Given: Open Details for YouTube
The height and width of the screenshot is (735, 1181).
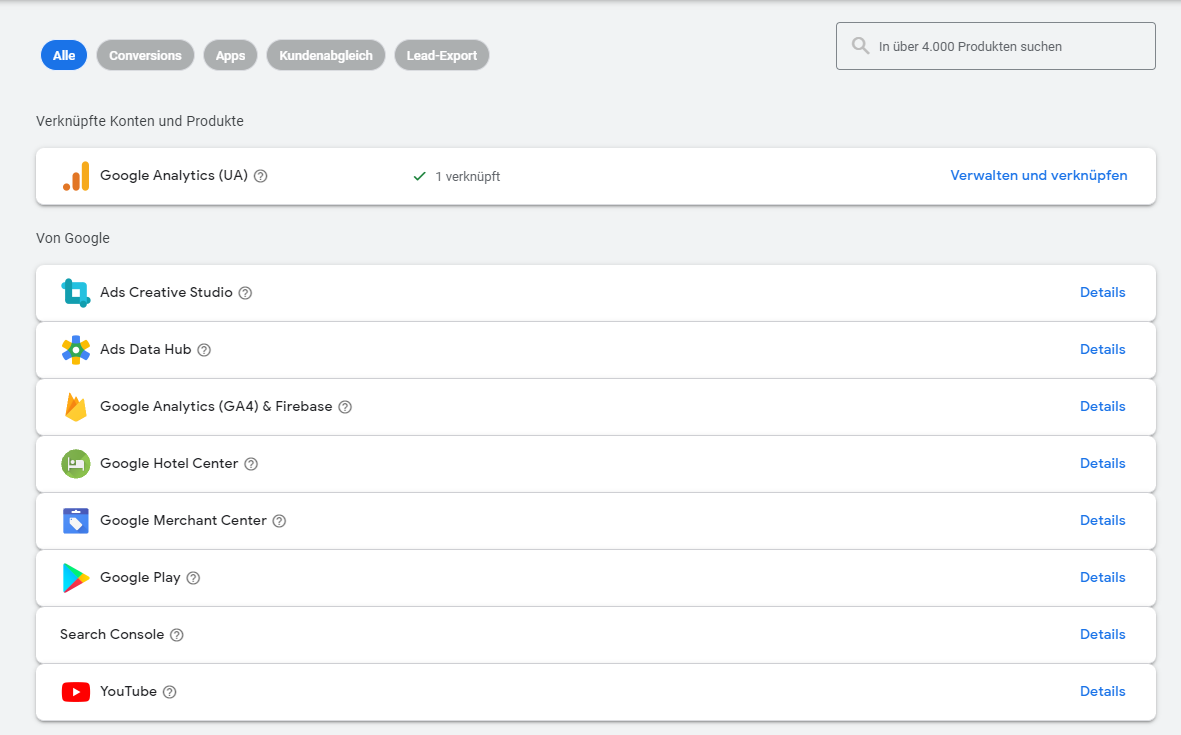Looking at the screenshot, I should 1103,691.
